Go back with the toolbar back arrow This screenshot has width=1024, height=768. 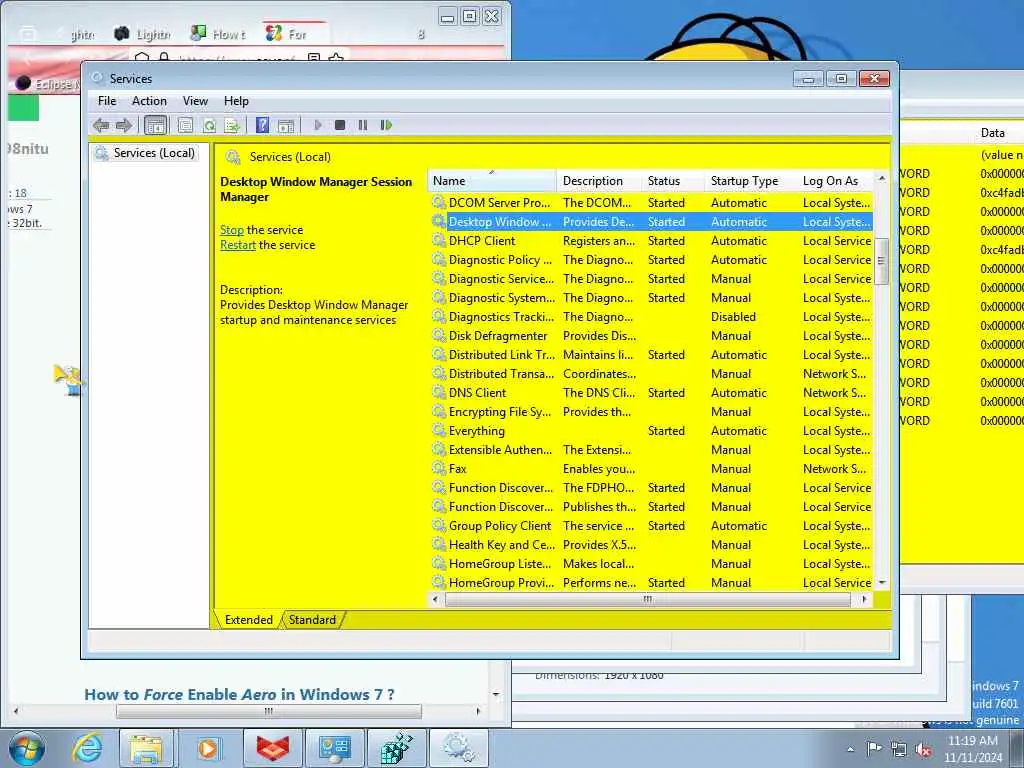point(101,125)
